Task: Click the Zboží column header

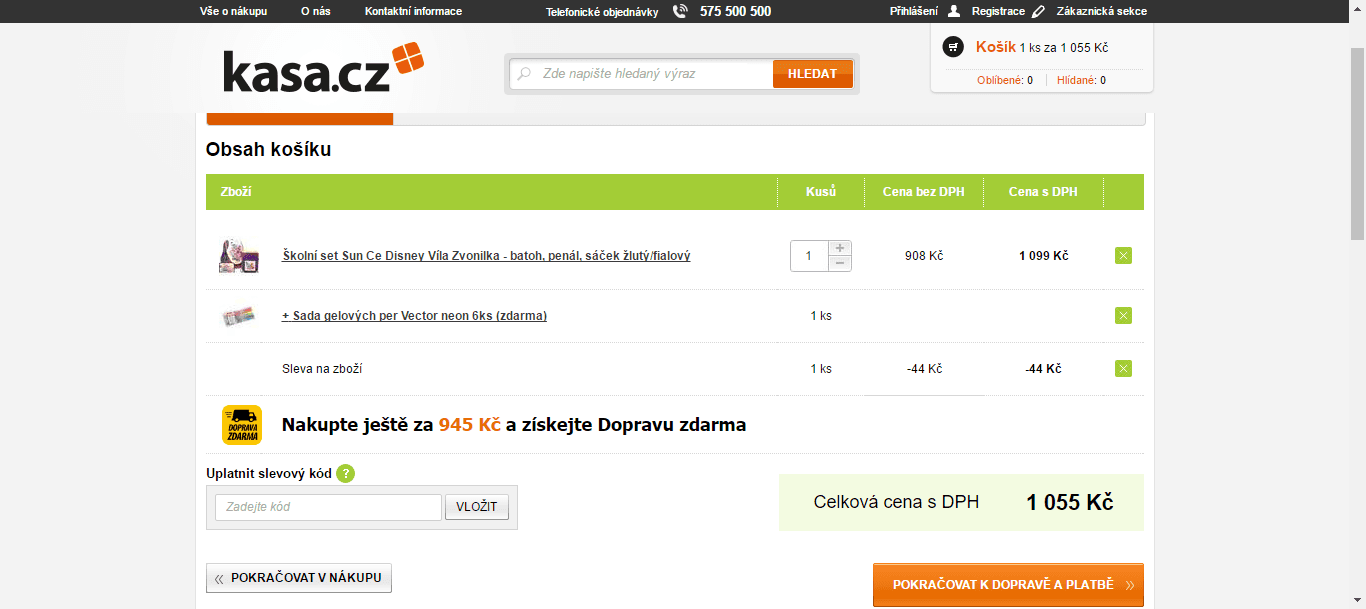Action: [x=236, y=192]
